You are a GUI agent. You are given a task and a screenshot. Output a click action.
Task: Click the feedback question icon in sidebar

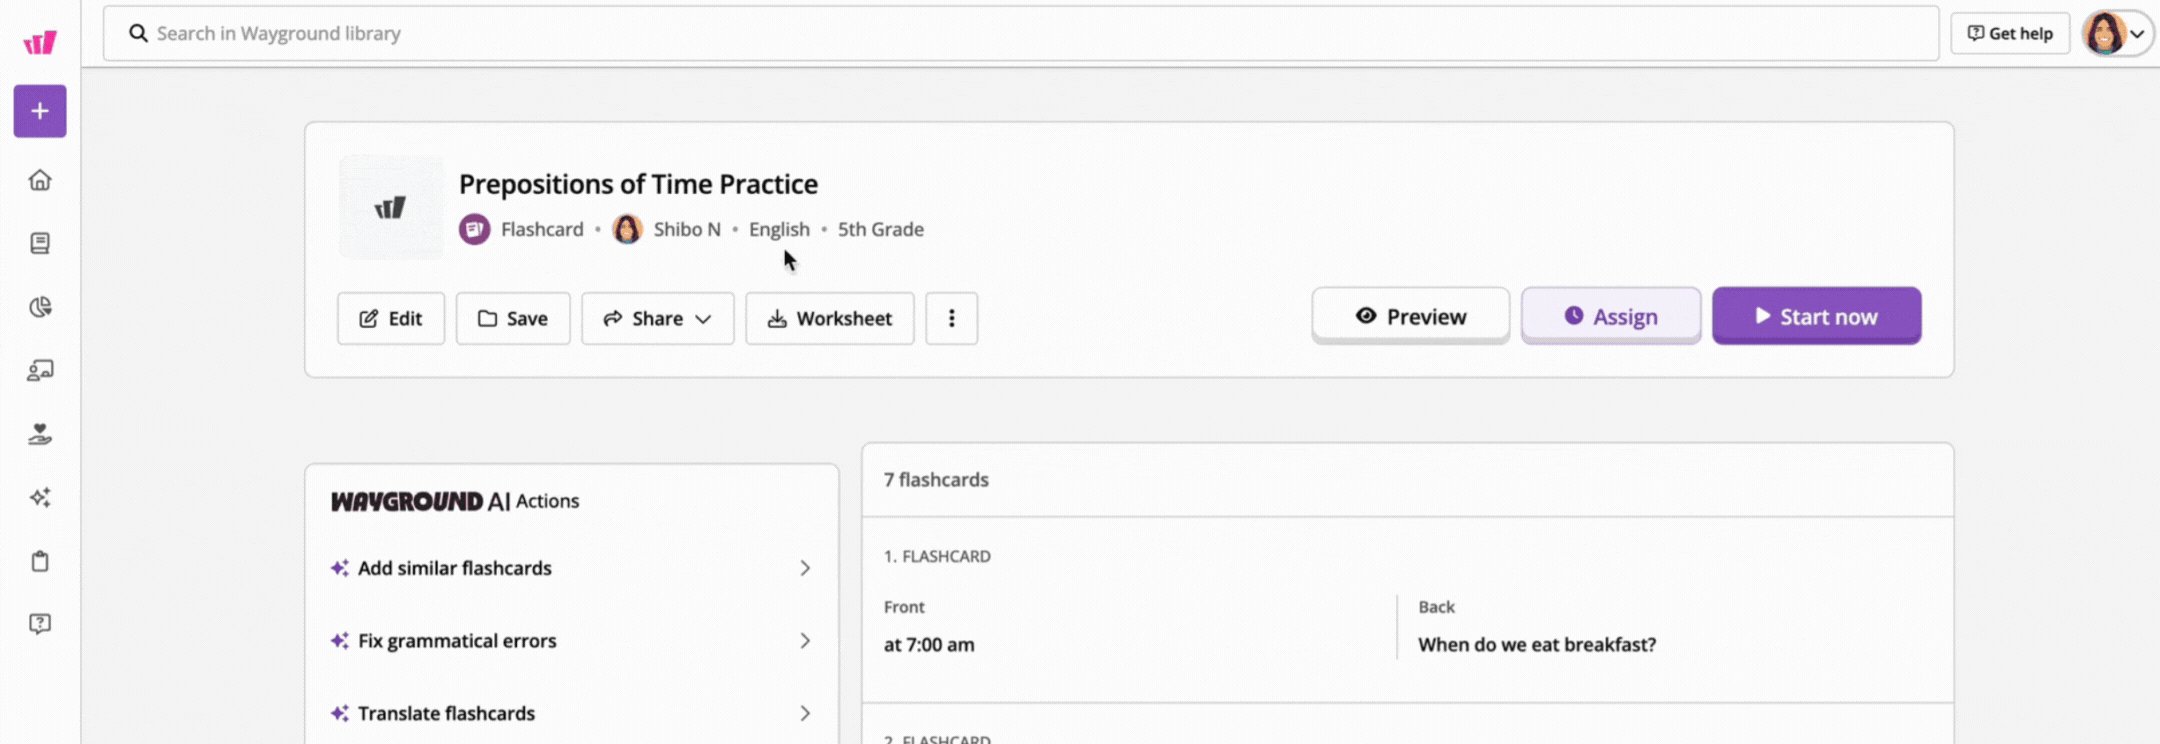[x=40, y=624]
